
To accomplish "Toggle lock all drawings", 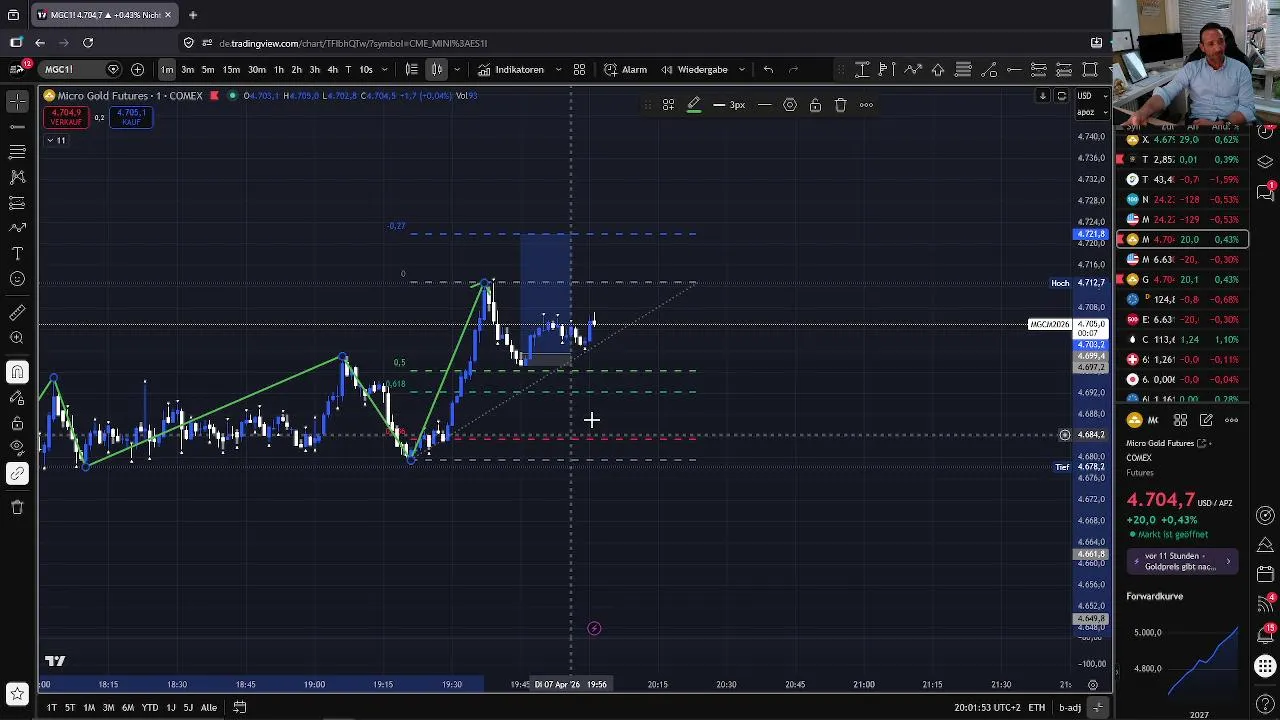I will tap(17, 422).
